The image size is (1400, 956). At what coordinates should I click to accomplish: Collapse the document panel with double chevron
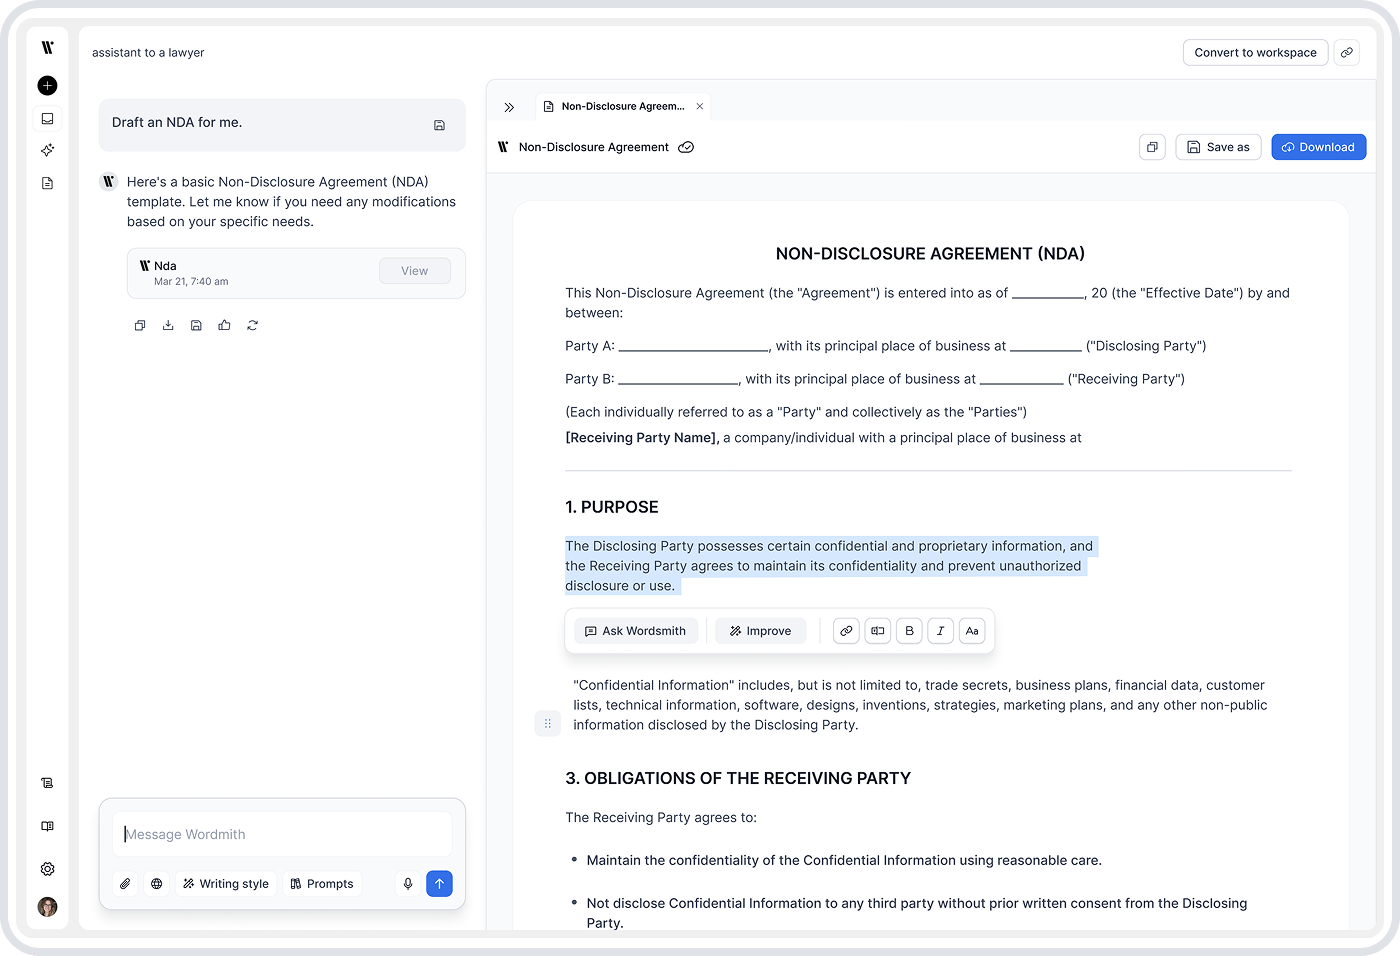(509, 107)
